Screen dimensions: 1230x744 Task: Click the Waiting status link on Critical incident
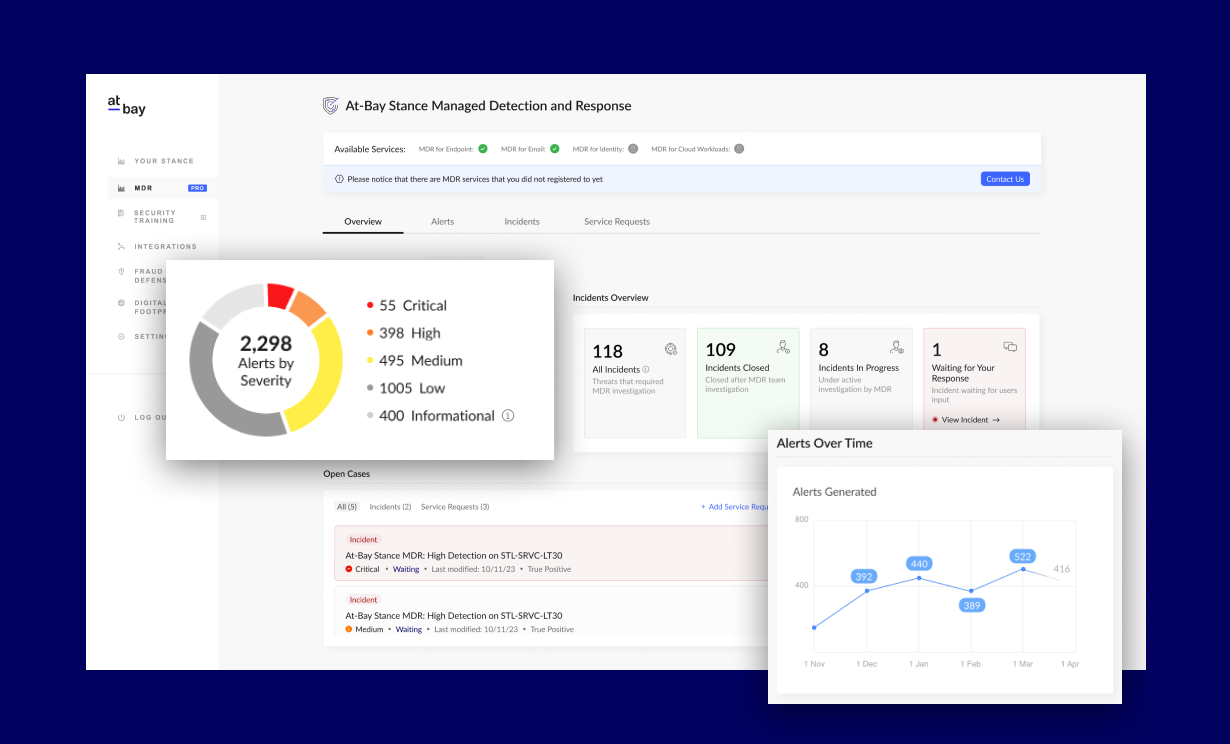pyautogui.click(x=406, y=569)
